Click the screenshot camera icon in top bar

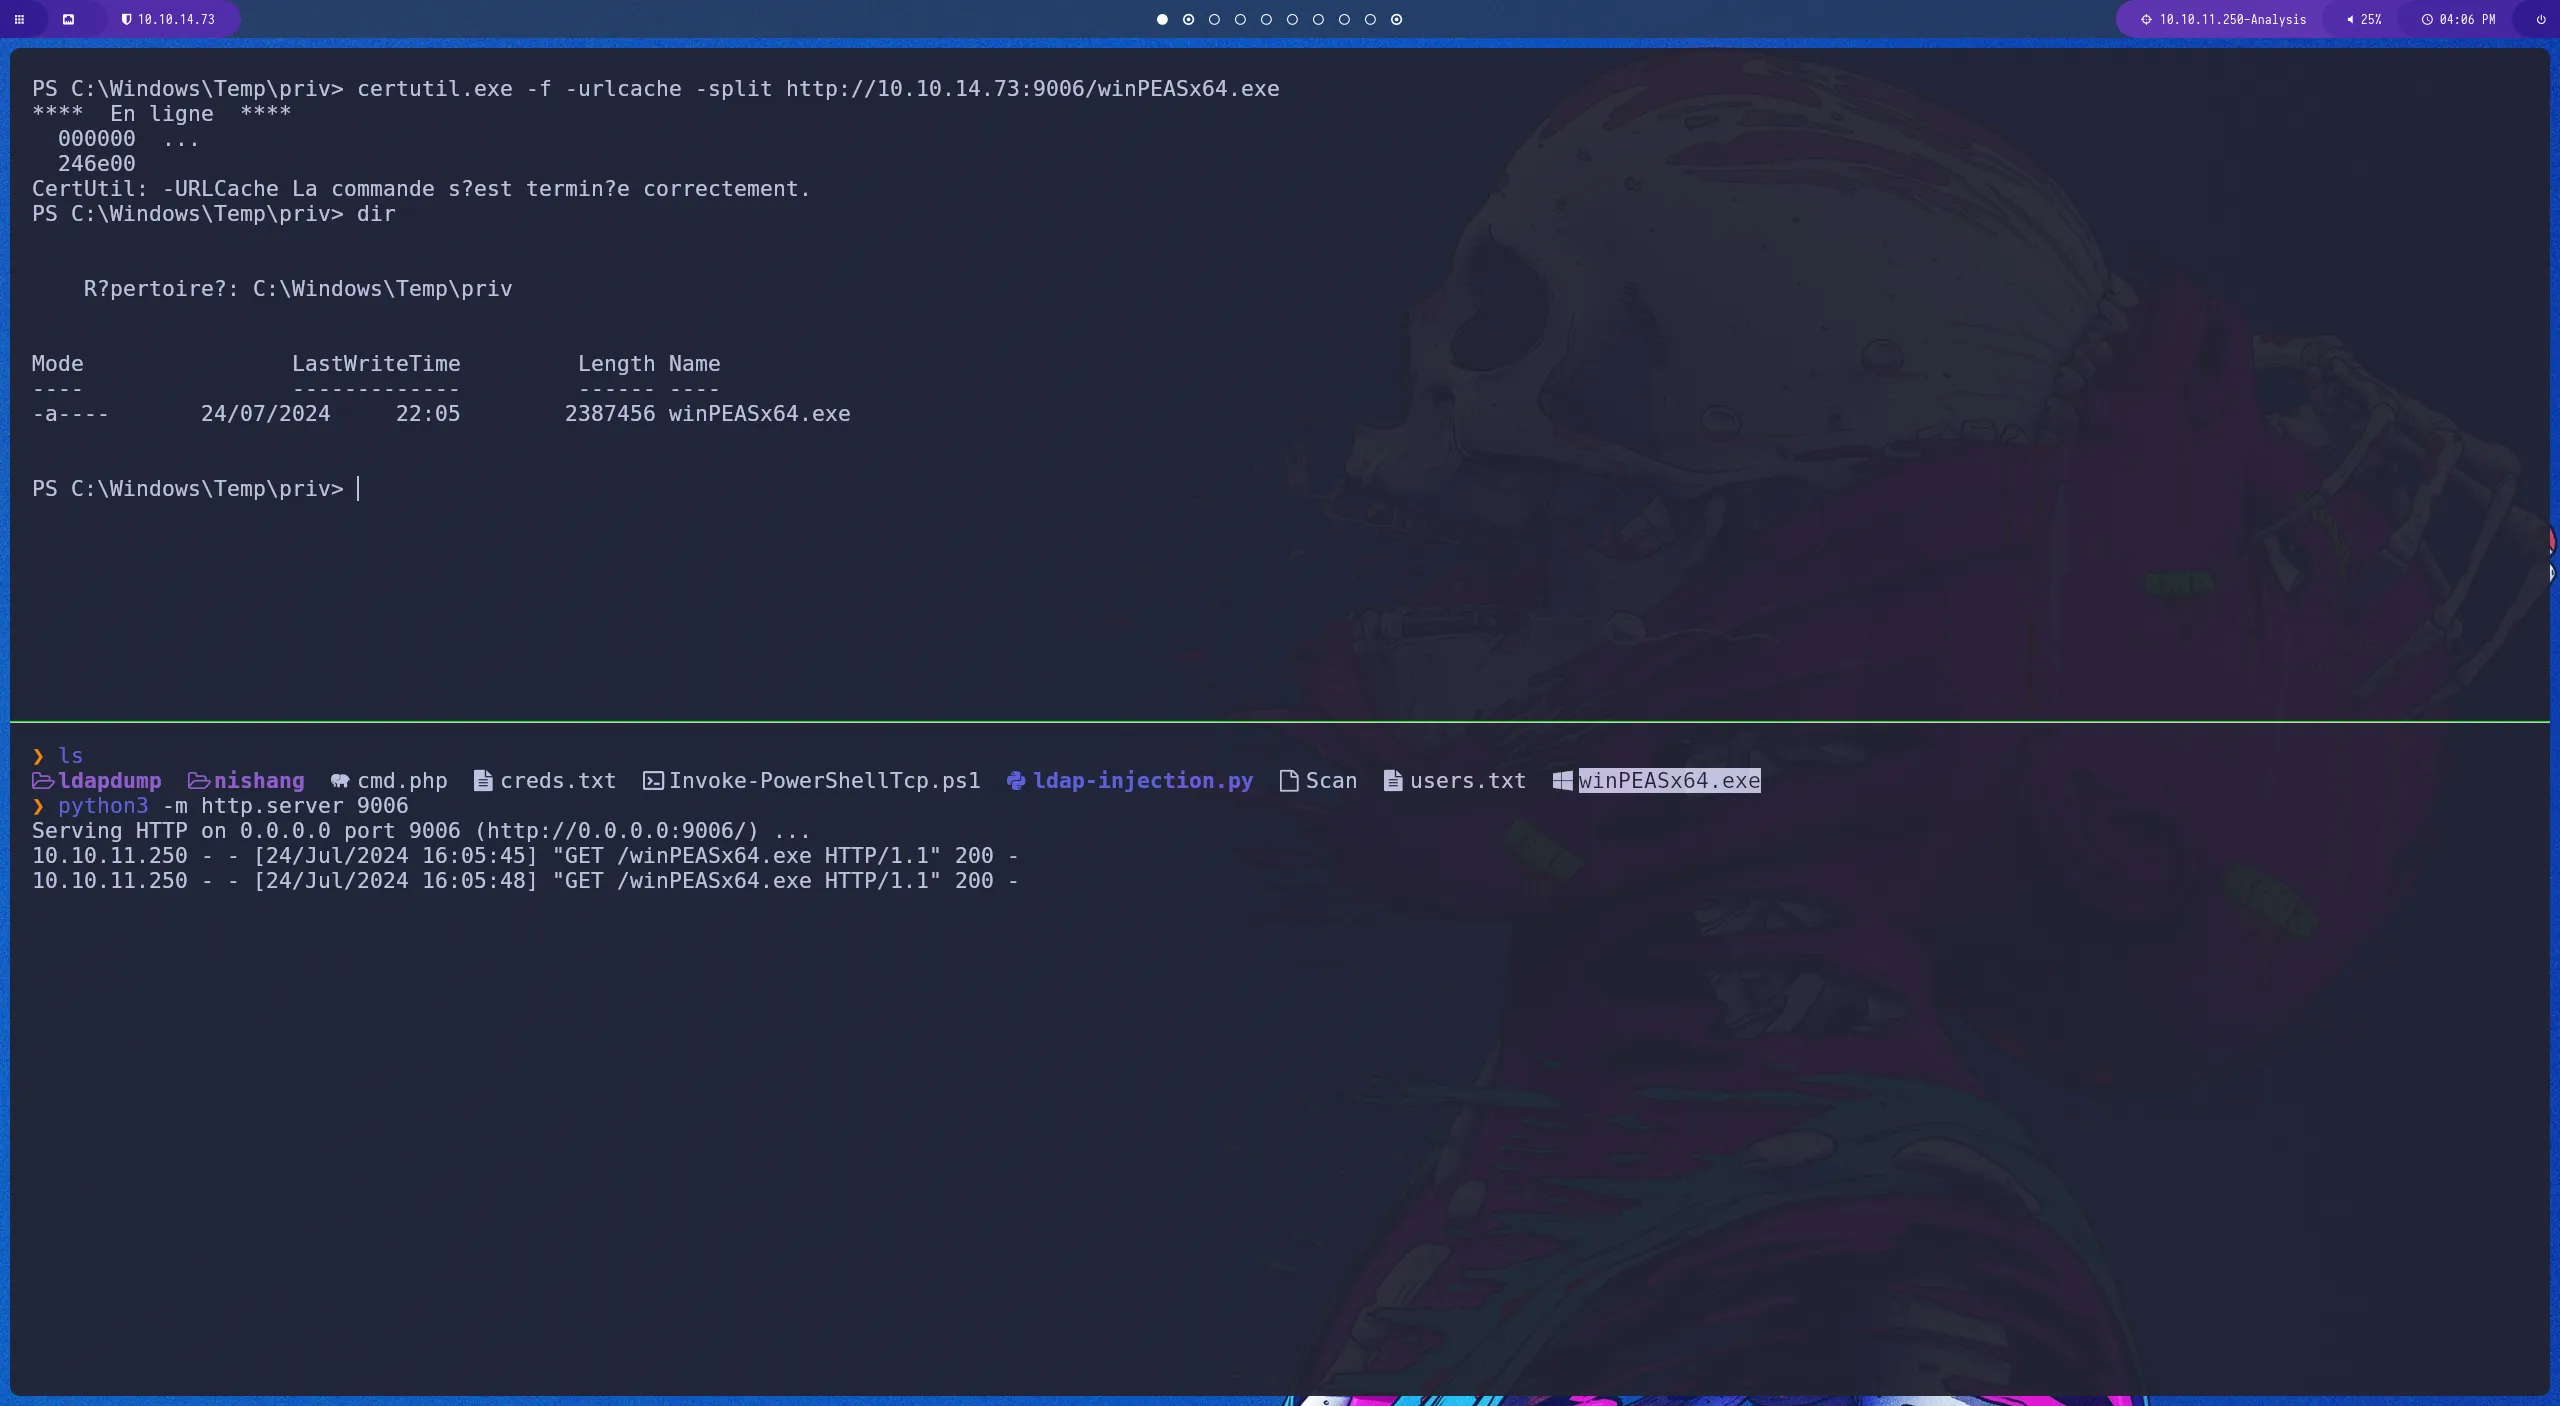[69, 19]
